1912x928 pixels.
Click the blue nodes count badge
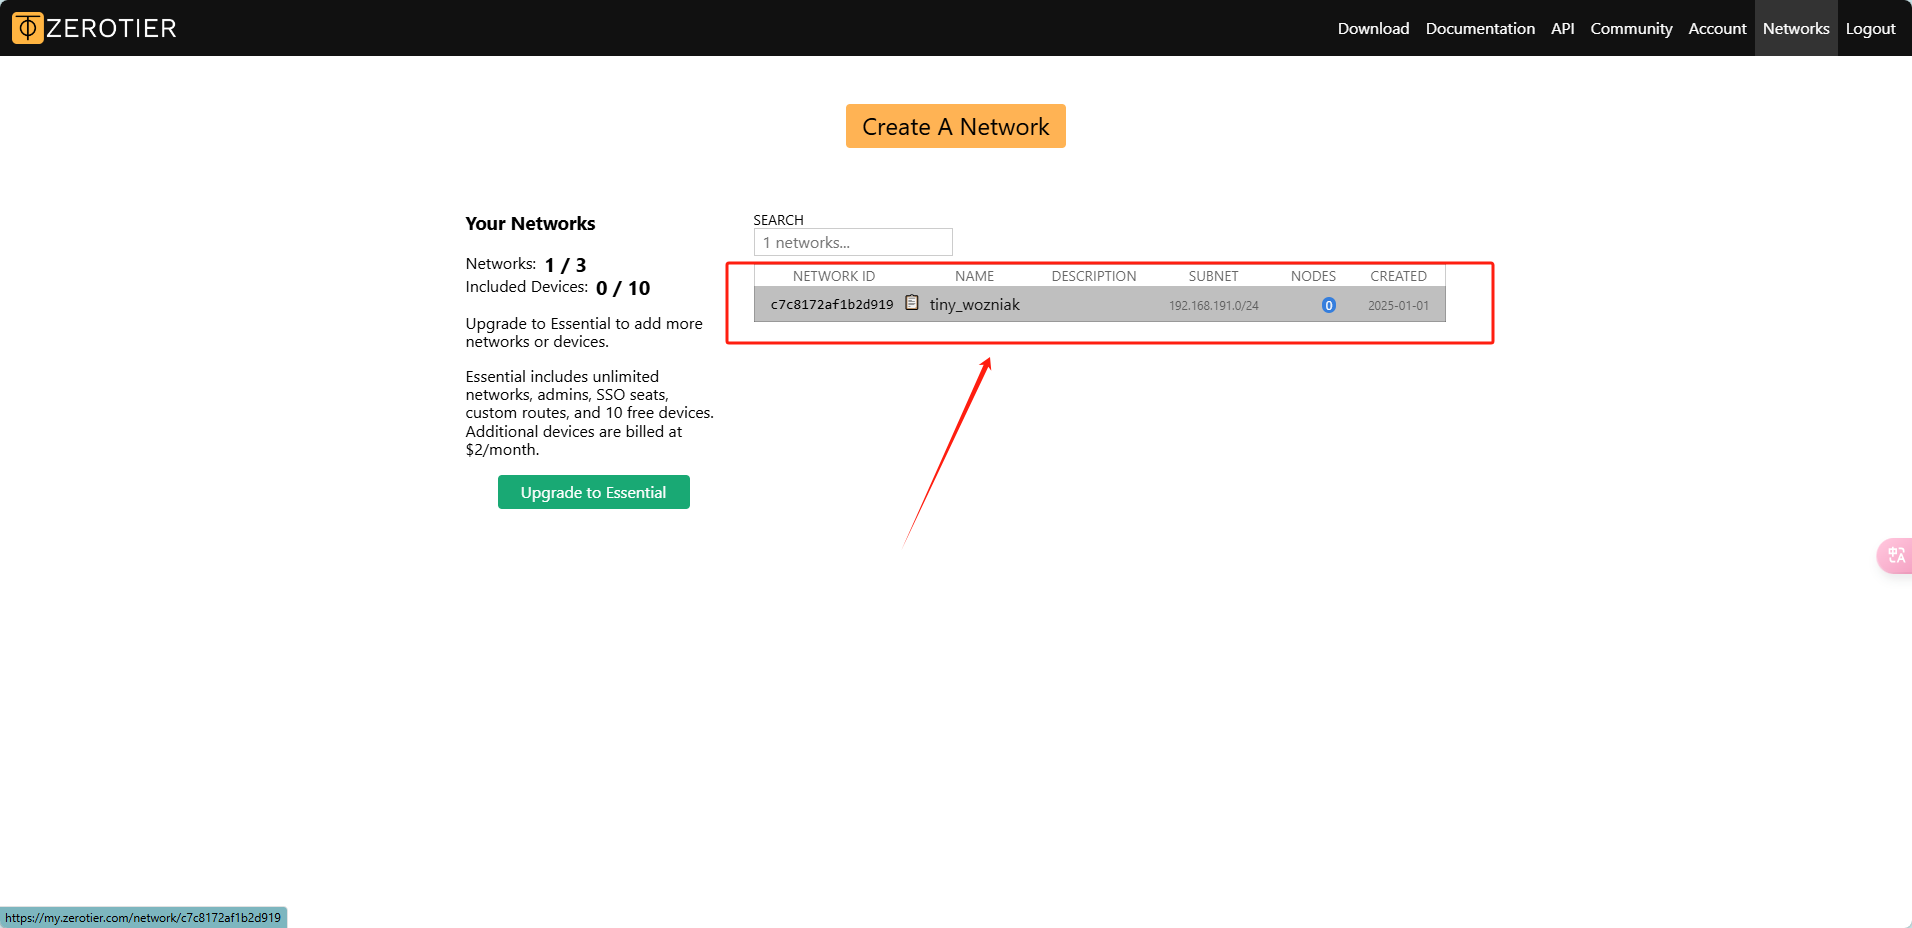click(1328, 305)
